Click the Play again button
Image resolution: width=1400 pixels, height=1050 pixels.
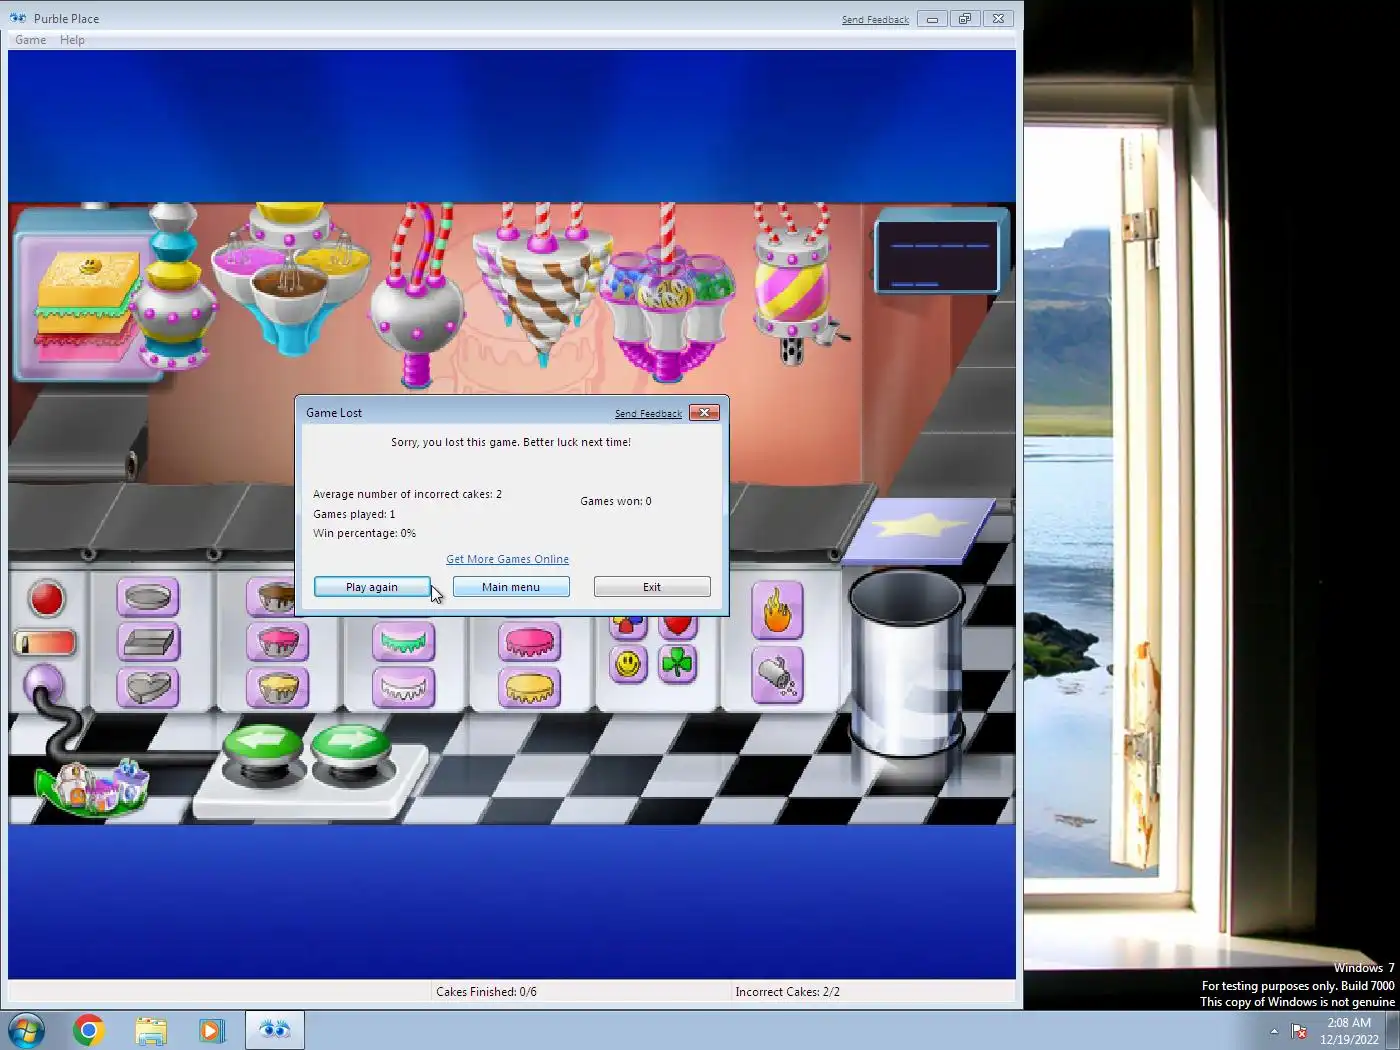(372, 587)
